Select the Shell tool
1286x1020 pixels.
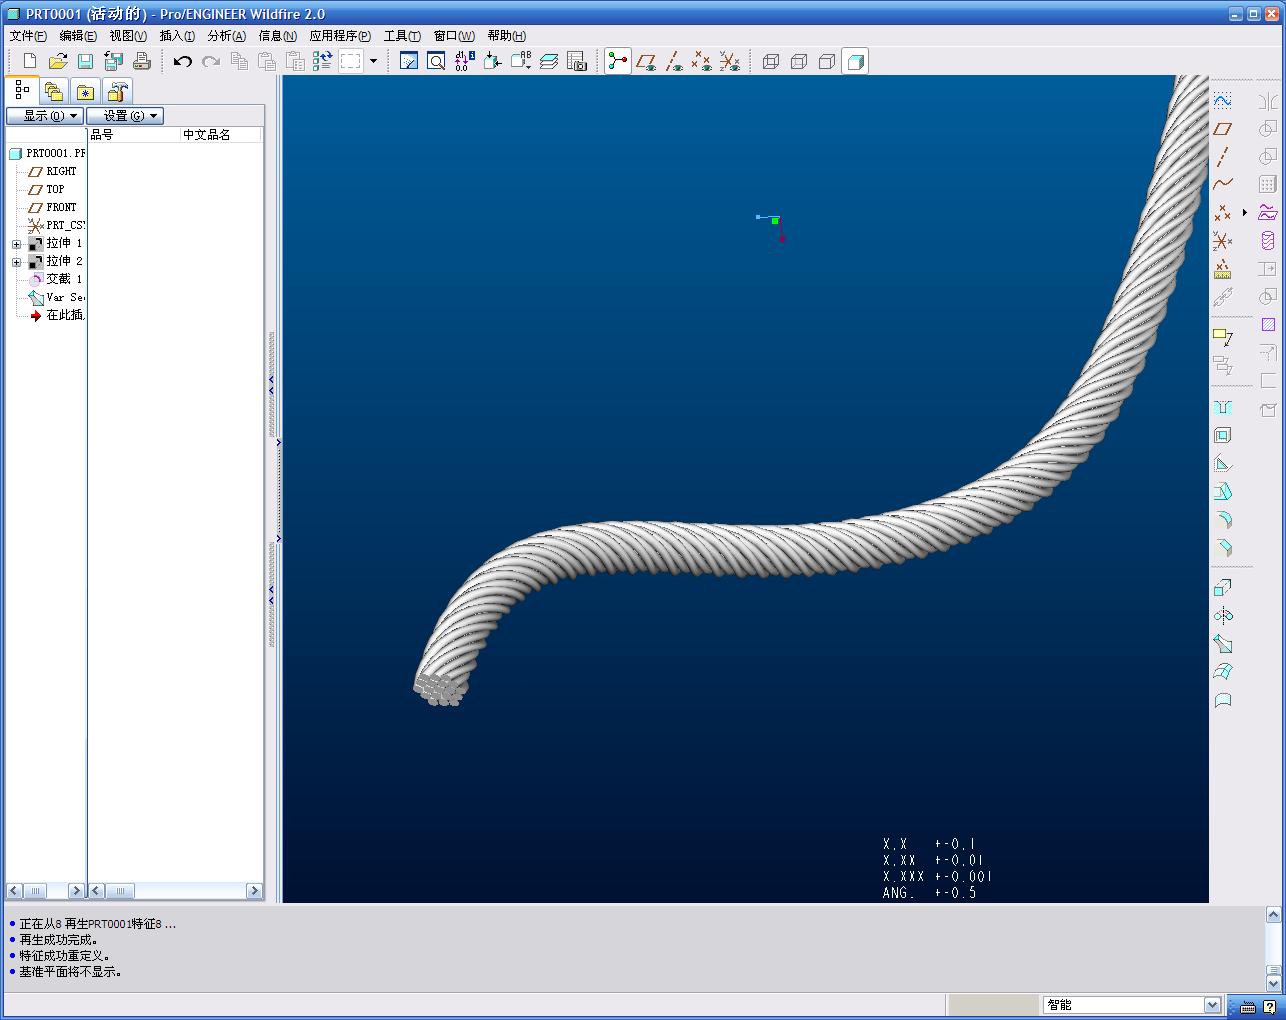pos(1222,436)
